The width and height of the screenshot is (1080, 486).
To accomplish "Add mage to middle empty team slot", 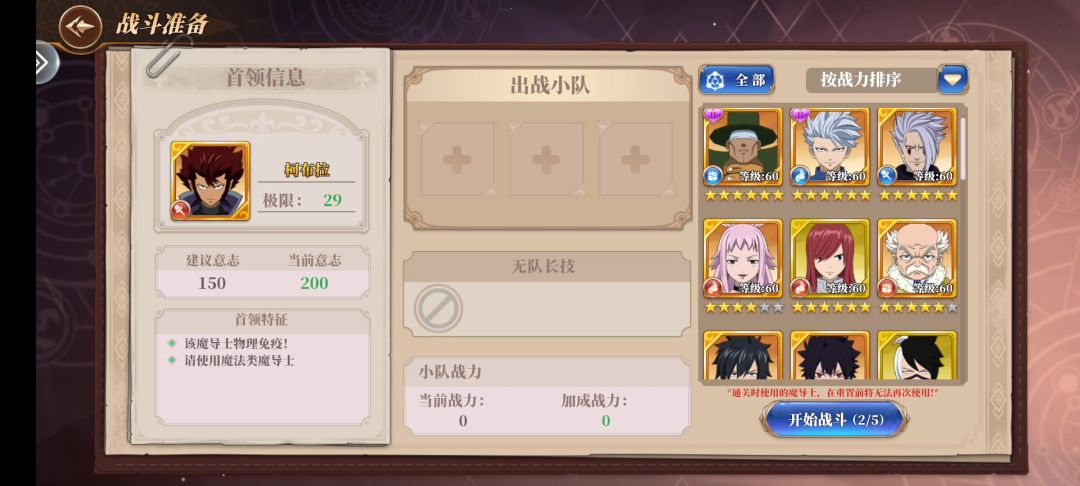I will 546,159.
